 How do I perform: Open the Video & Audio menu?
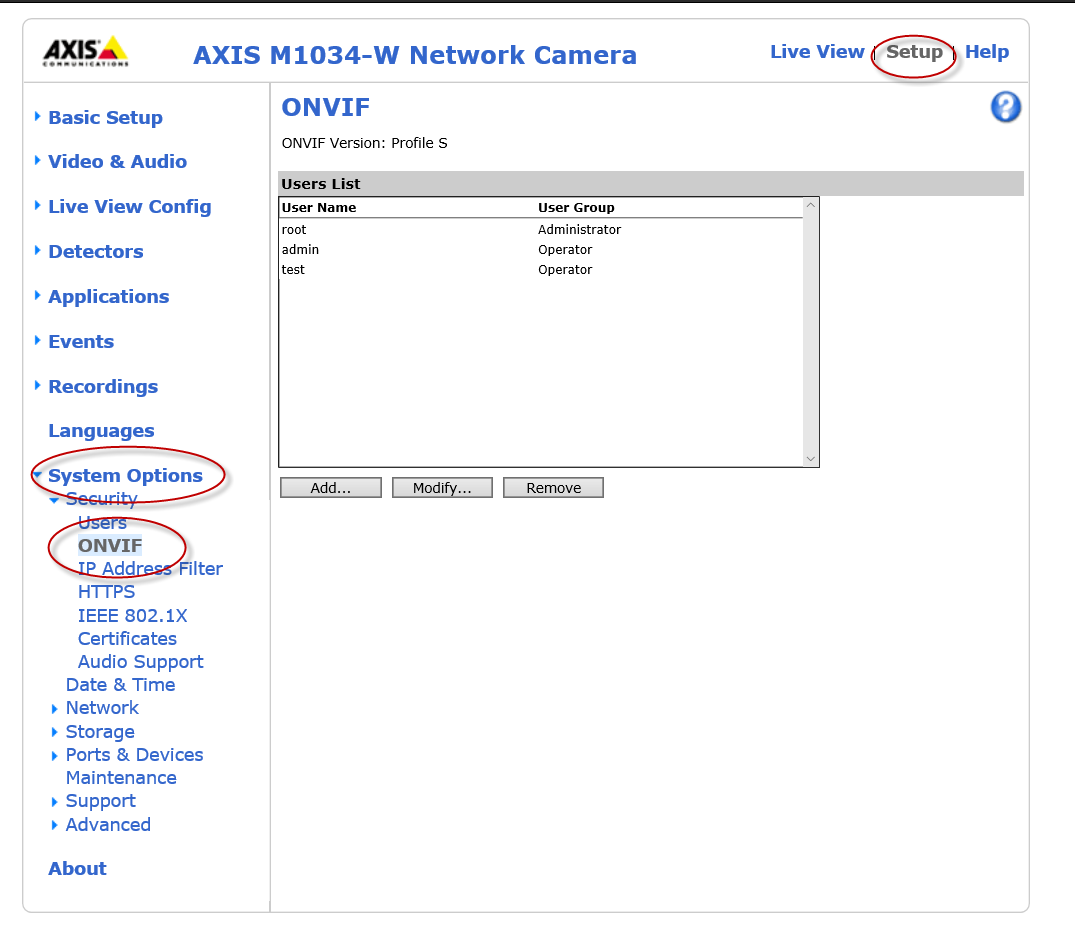117,161
